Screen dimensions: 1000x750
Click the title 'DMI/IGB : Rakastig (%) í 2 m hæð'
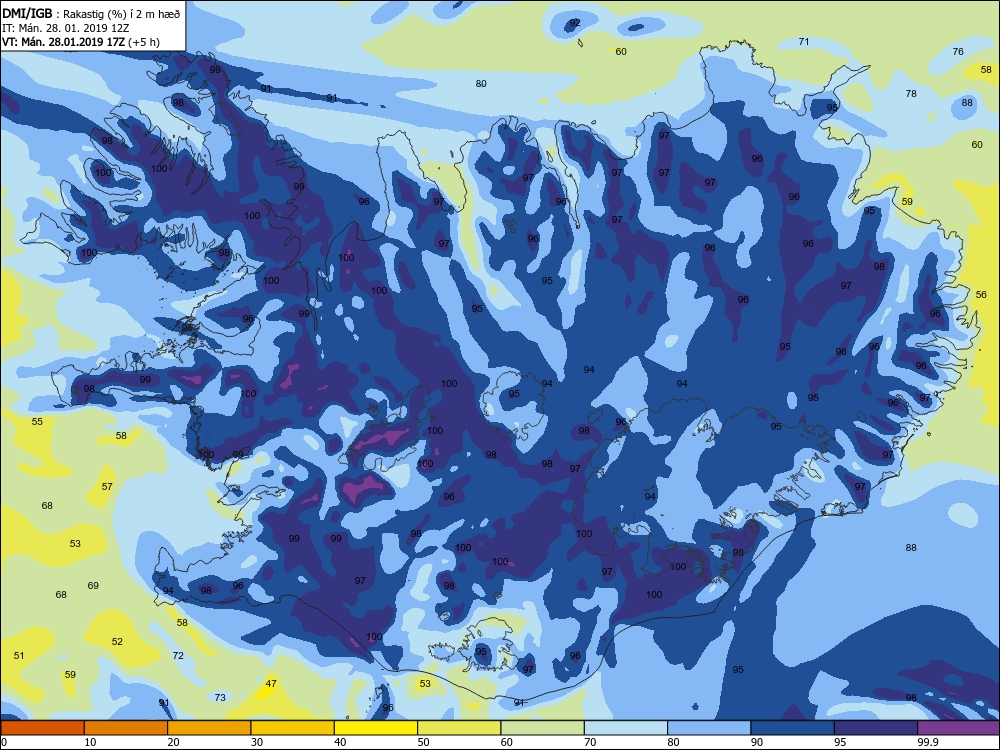pyautogui.click(x=91, y=13)
